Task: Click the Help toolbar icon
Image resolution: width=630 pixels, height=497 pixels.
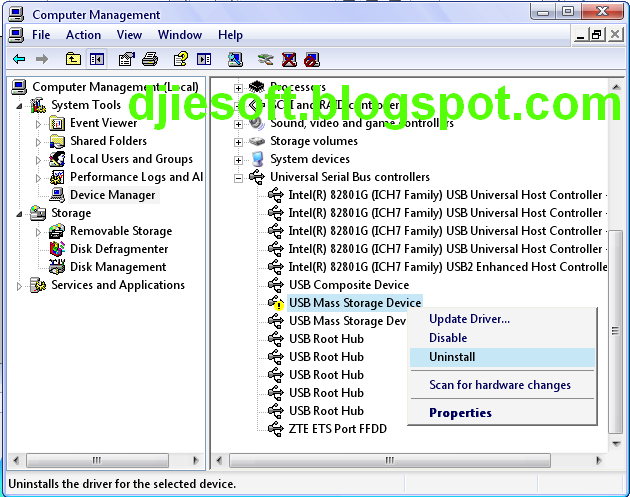Action: coord(181,59)
